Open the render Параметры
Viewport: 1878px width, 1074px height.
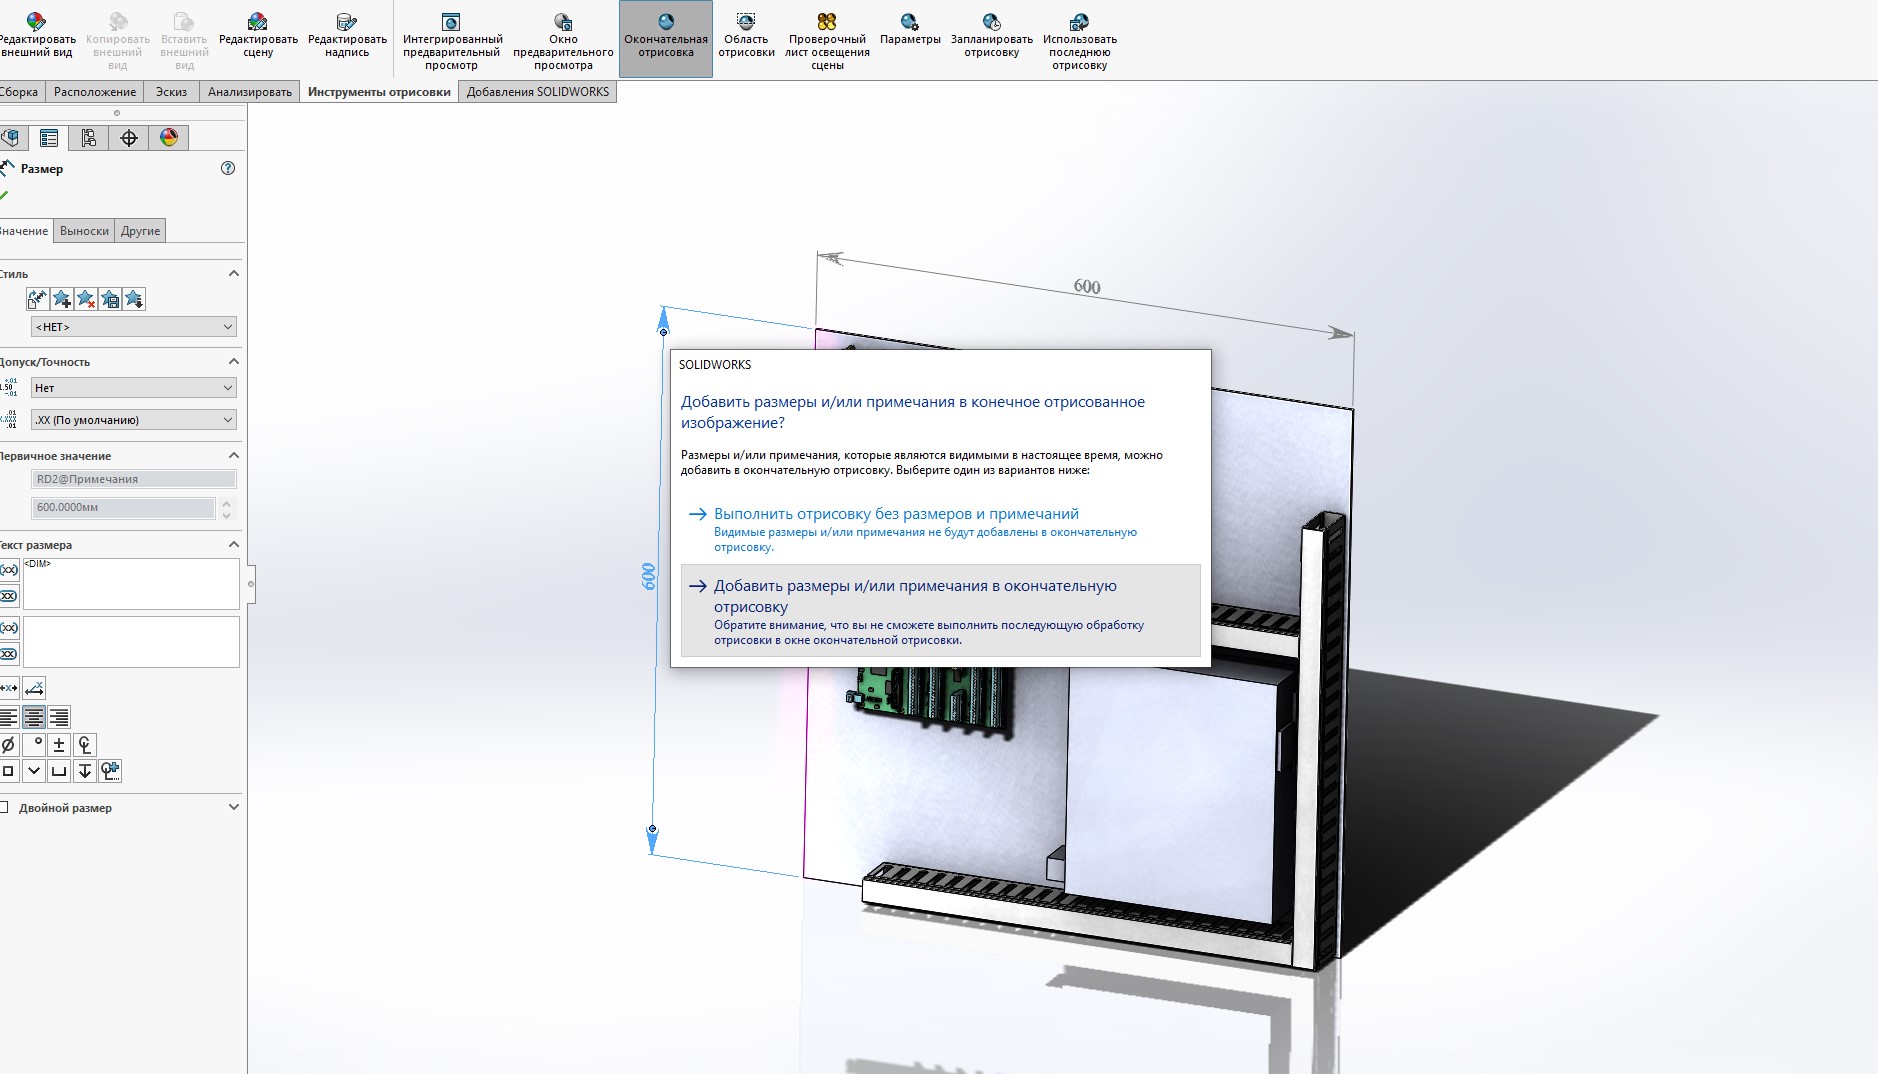[x=910, y=30]
